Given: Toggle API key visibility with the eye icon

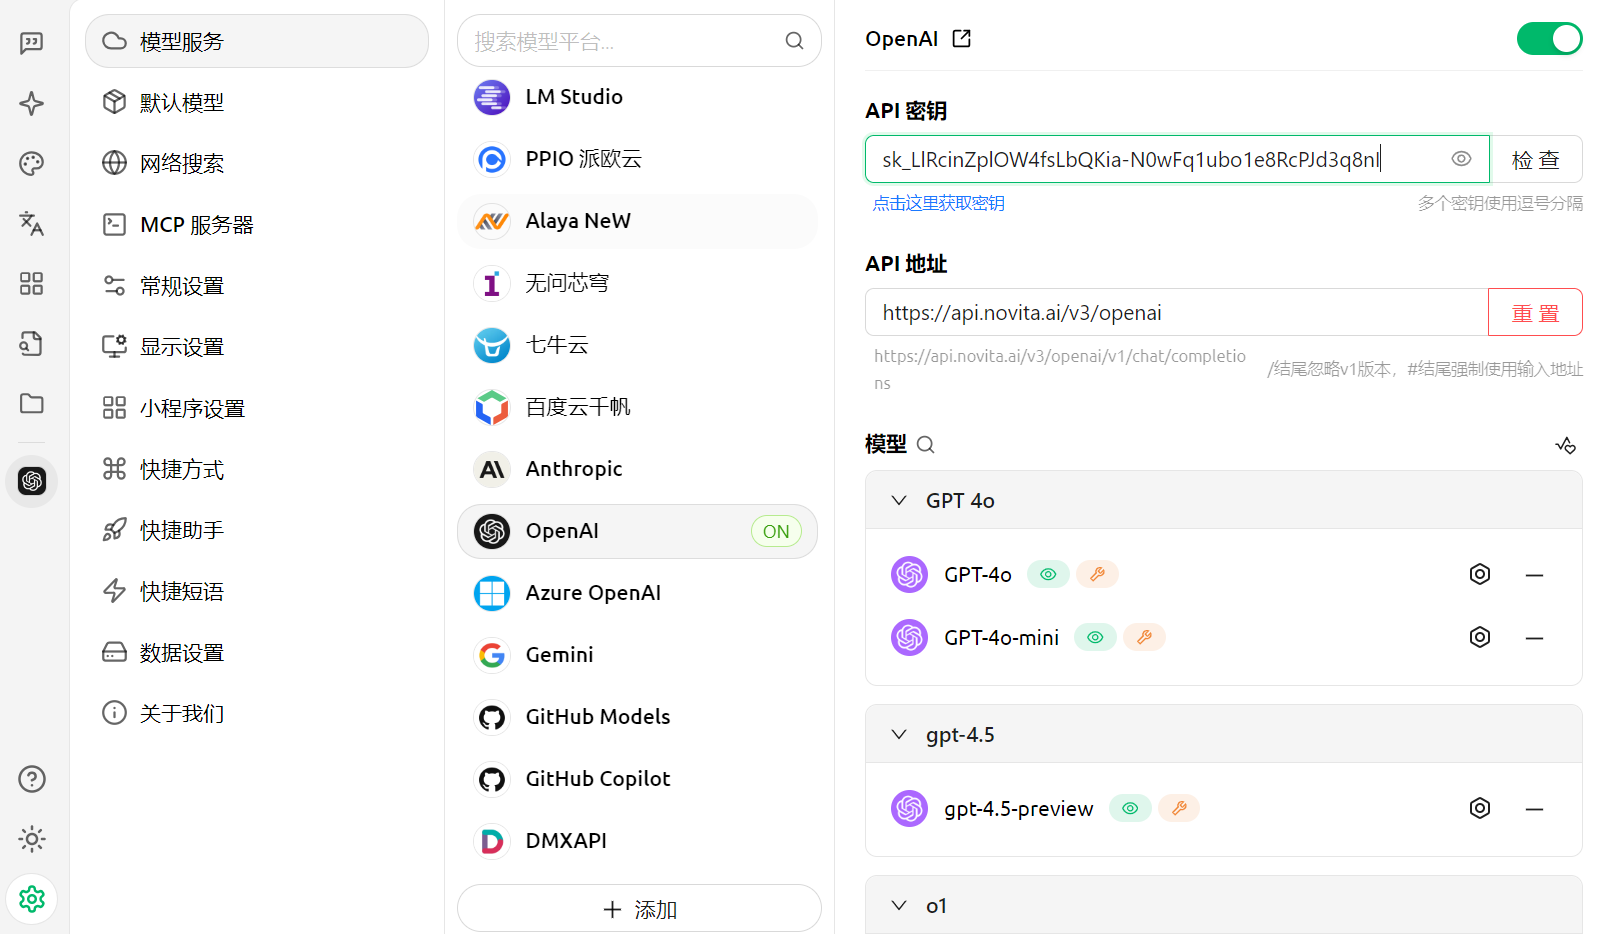Looking at the screenshot, I should [x=1461, y=159].
